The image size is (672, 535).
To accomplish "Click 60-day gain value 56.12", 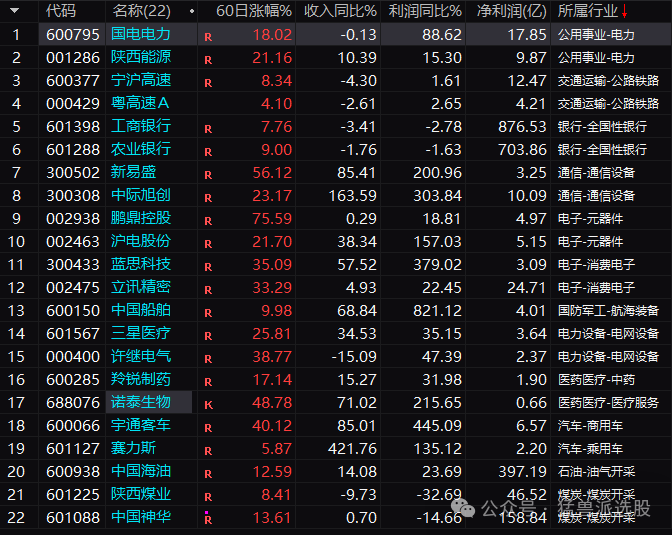I will pyautogui.click(x=272, y=173).
